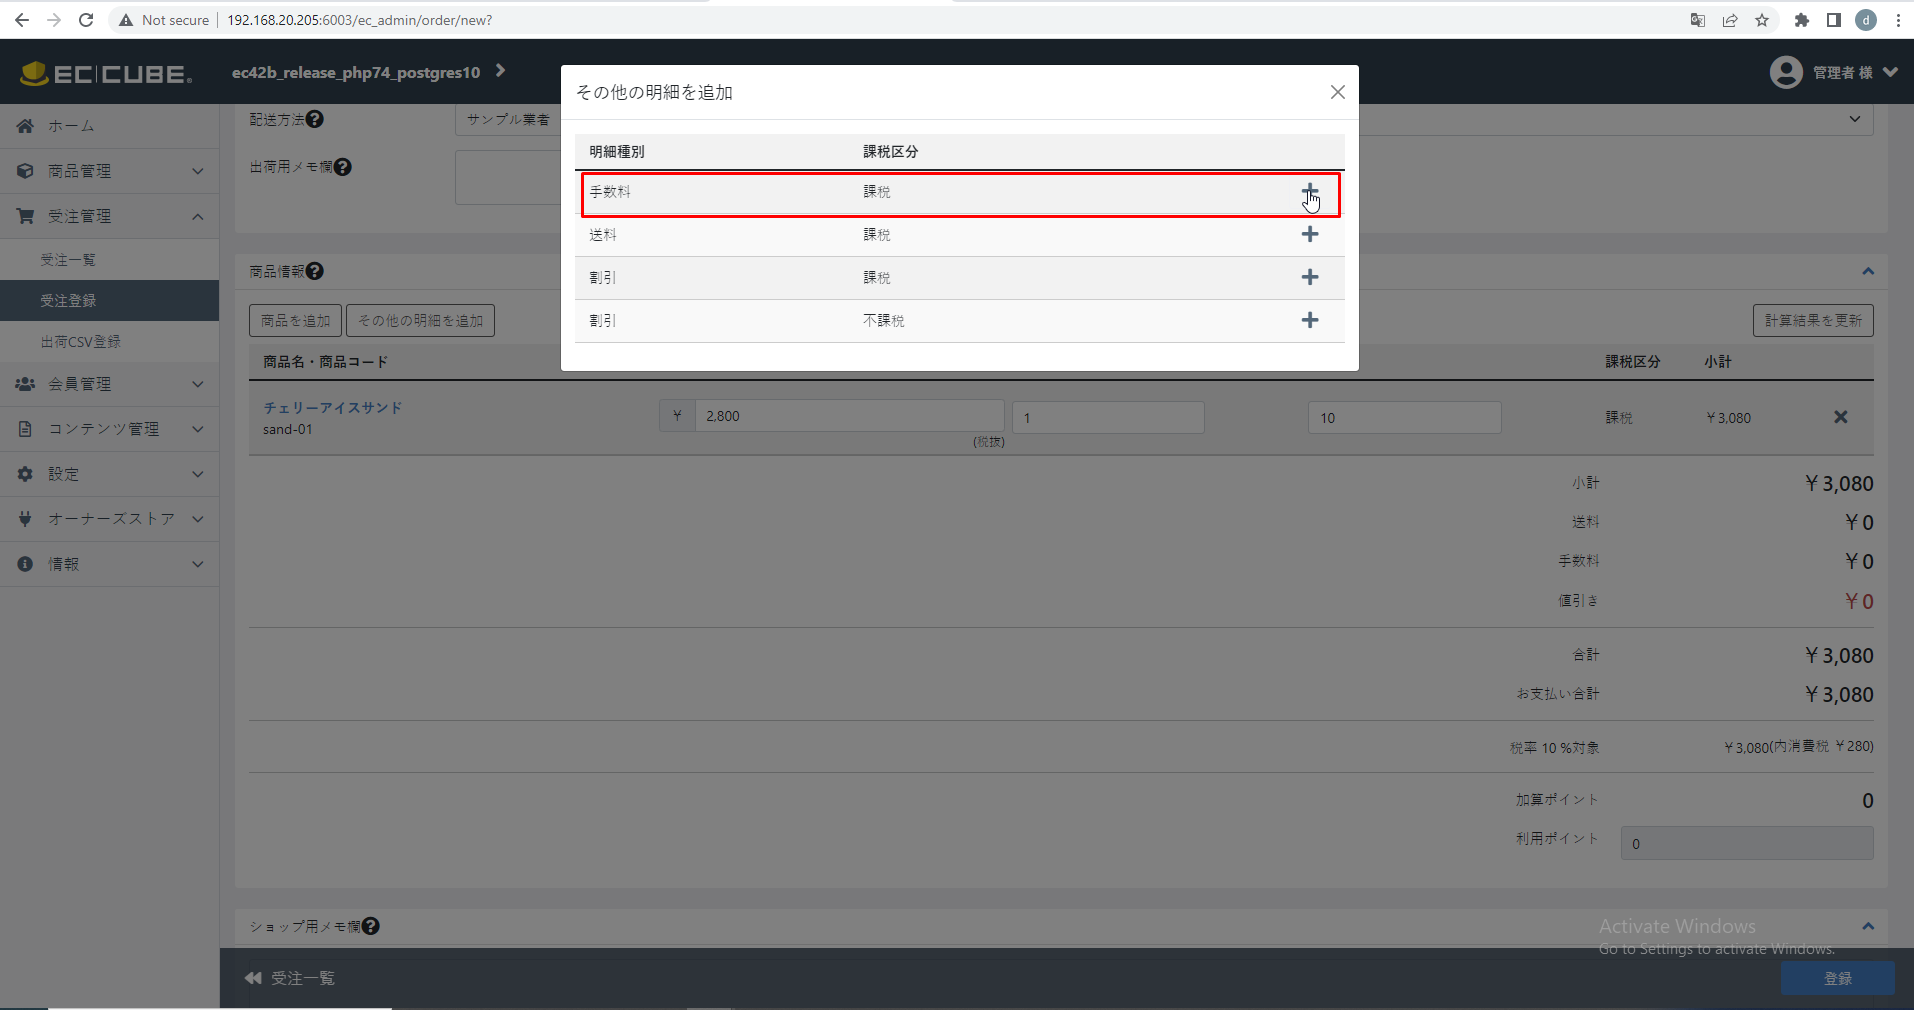Open the 受注一覧 submenu item
1914x1010 pixels.
[x=109, y=260]
